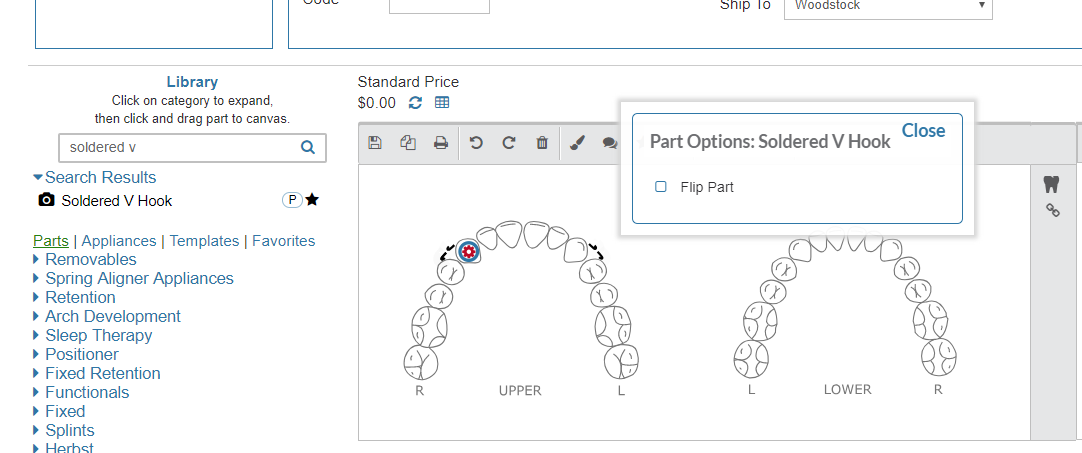The width and height of the screenshot is (1082, 453).
Task: Select the upper right last molar tooth
Action: click(x=421, y=362)
